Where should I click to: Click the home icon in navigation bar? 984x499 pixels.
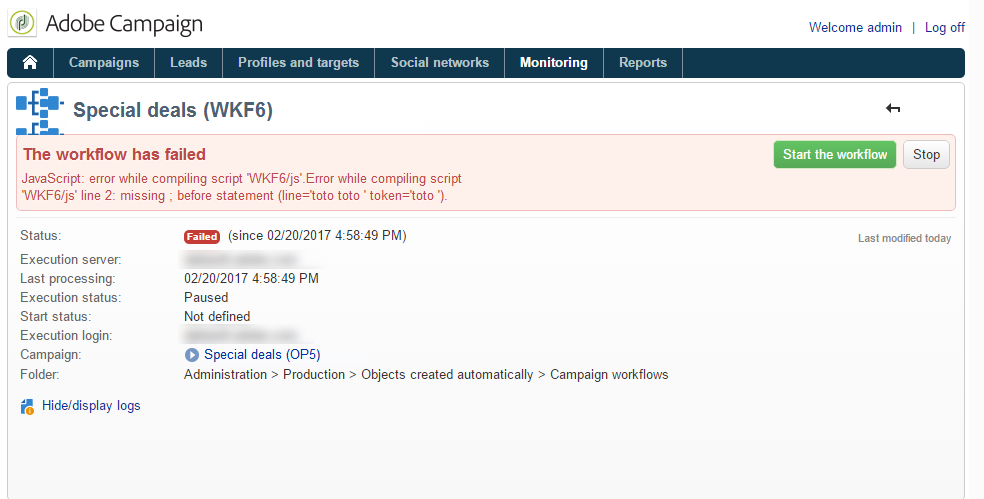pos(29,62)
